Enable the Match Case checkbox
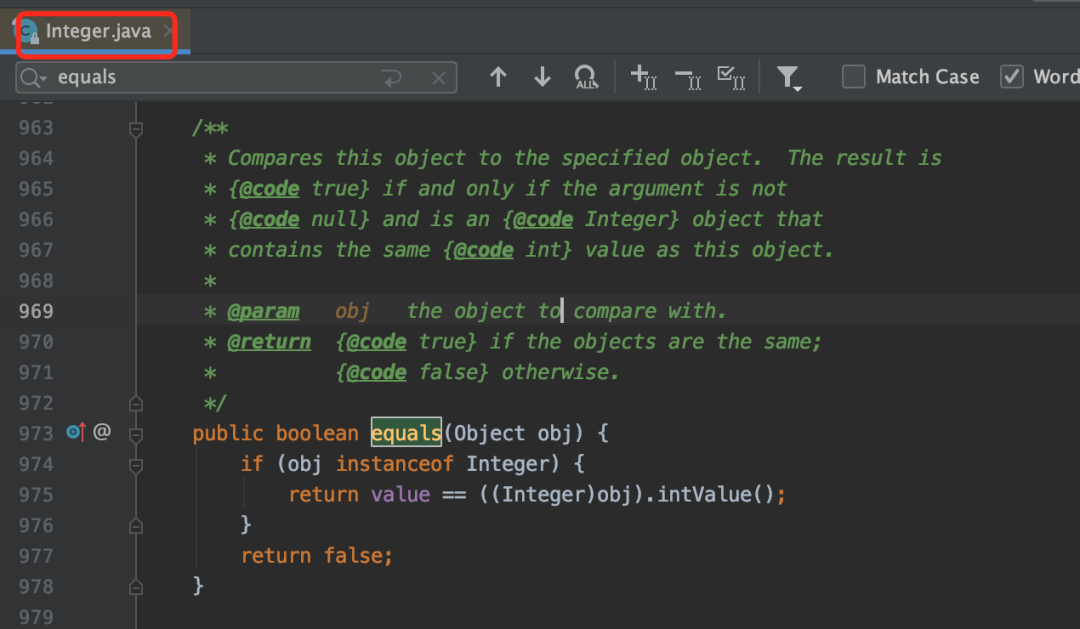Screen dimensions: 1080x629 (853, 76)
